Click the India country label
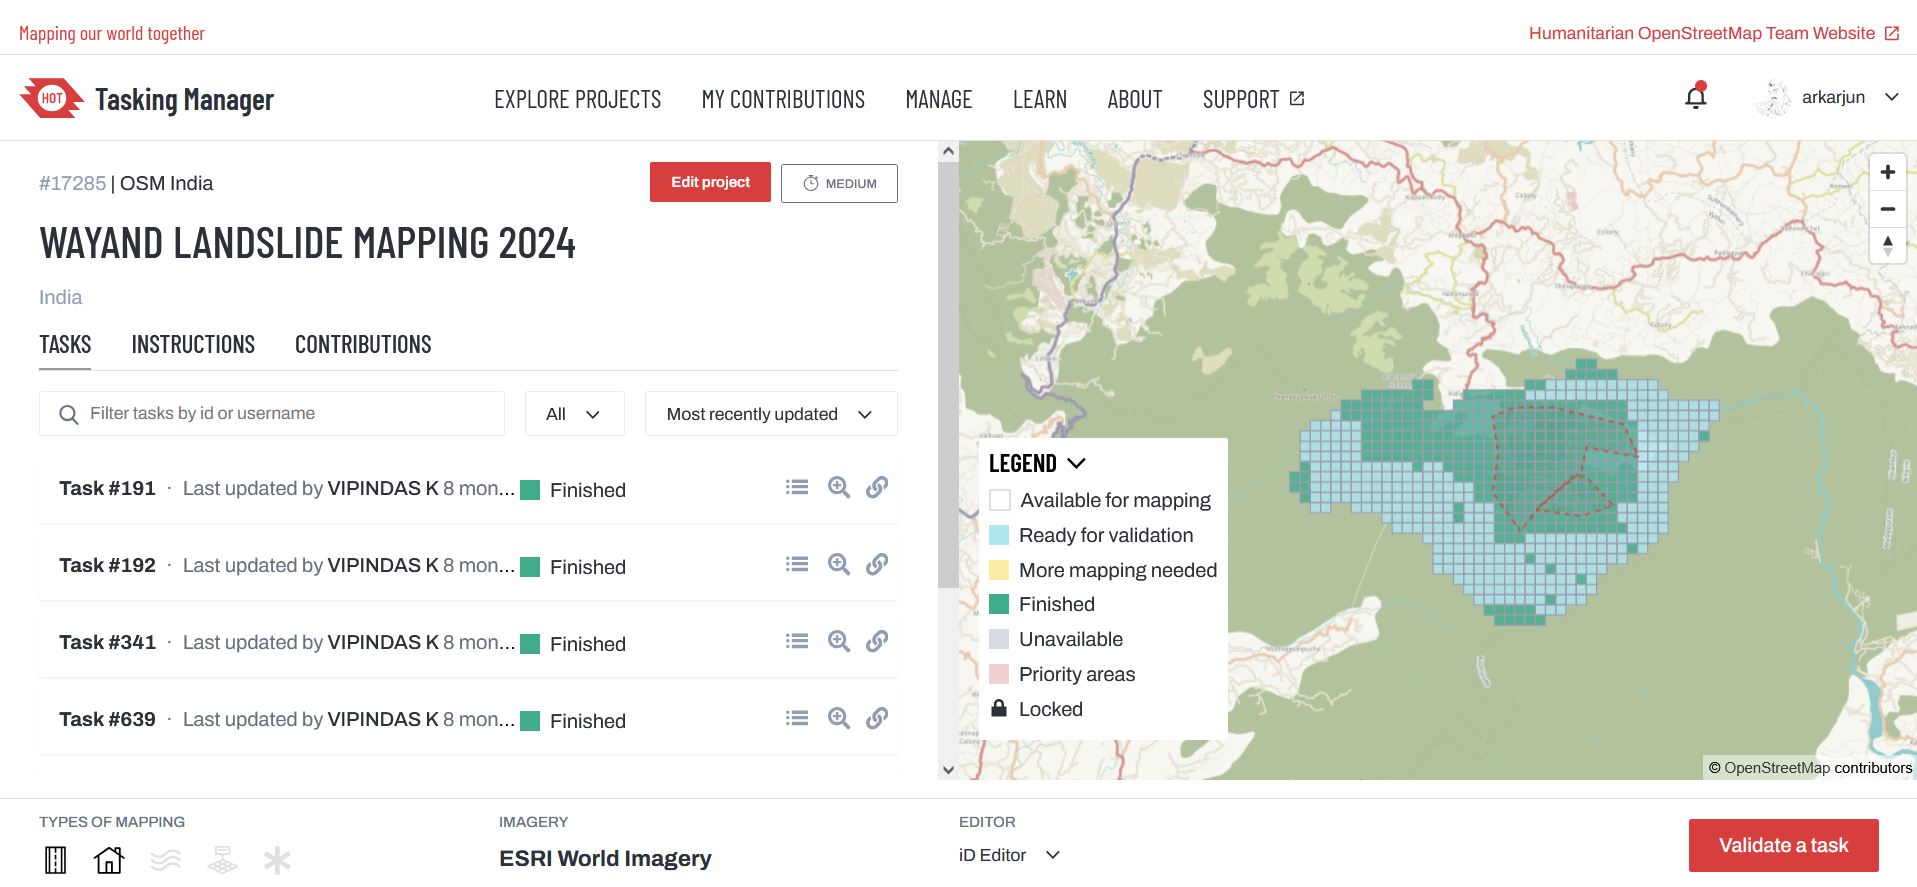Viewport: 1917px width, 887px height. (x=60, y=297)
